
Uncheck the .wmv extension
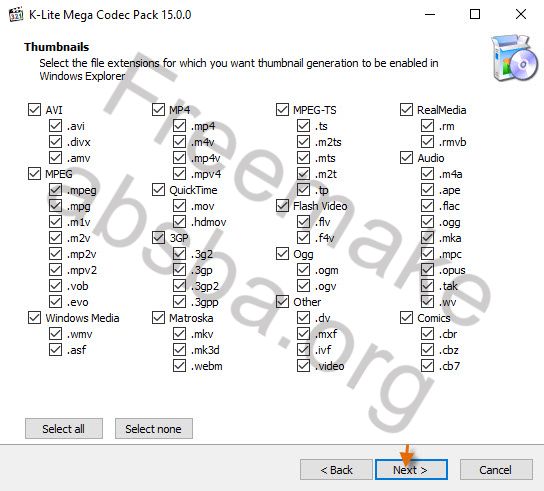56,333
